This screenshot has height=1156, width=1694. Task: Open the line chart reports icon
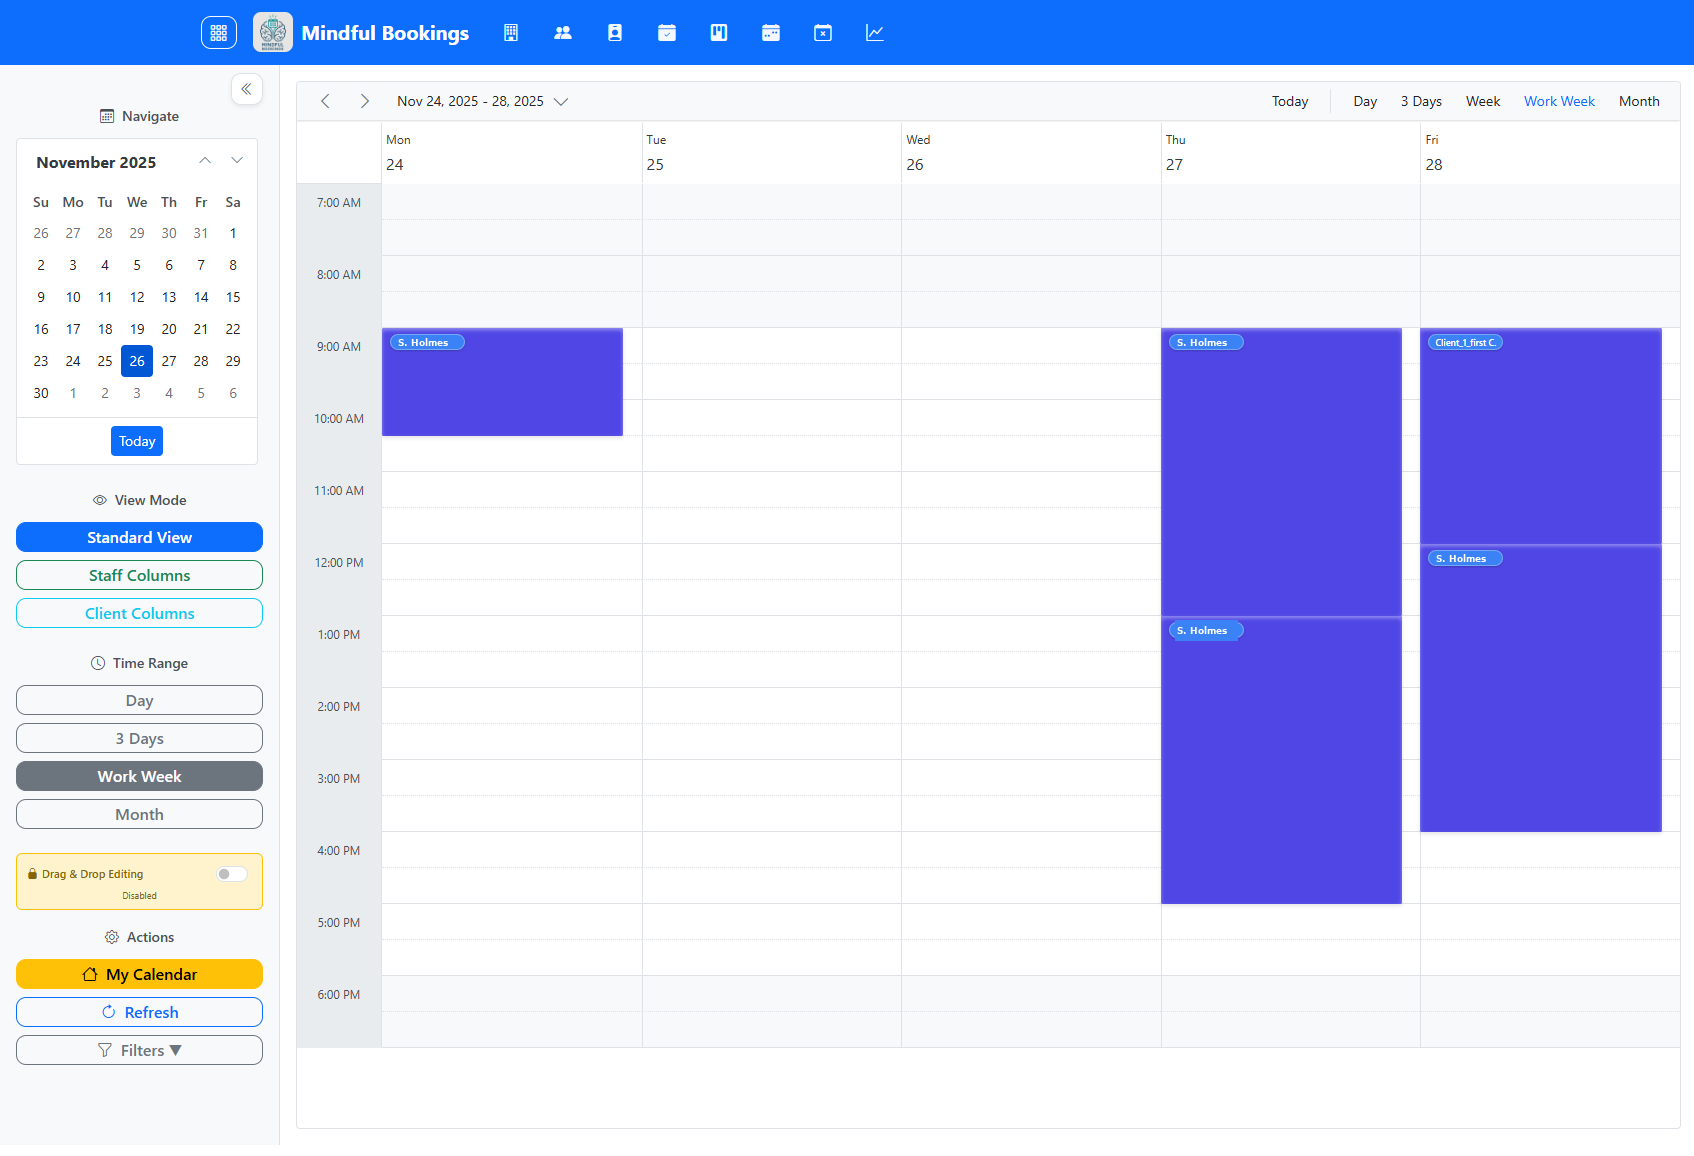tap(875, 33)
